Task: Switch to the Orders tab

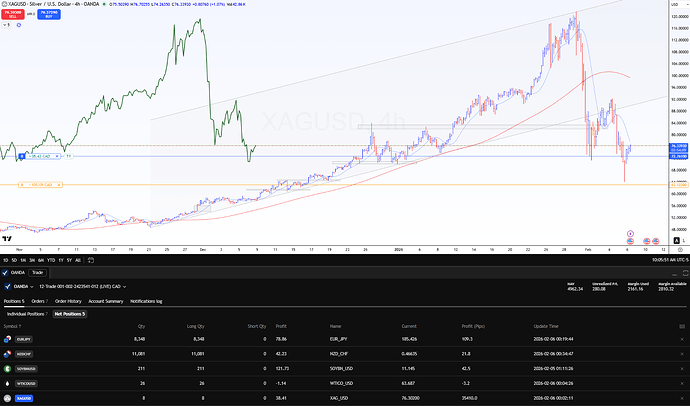Action: coord(40,301)
